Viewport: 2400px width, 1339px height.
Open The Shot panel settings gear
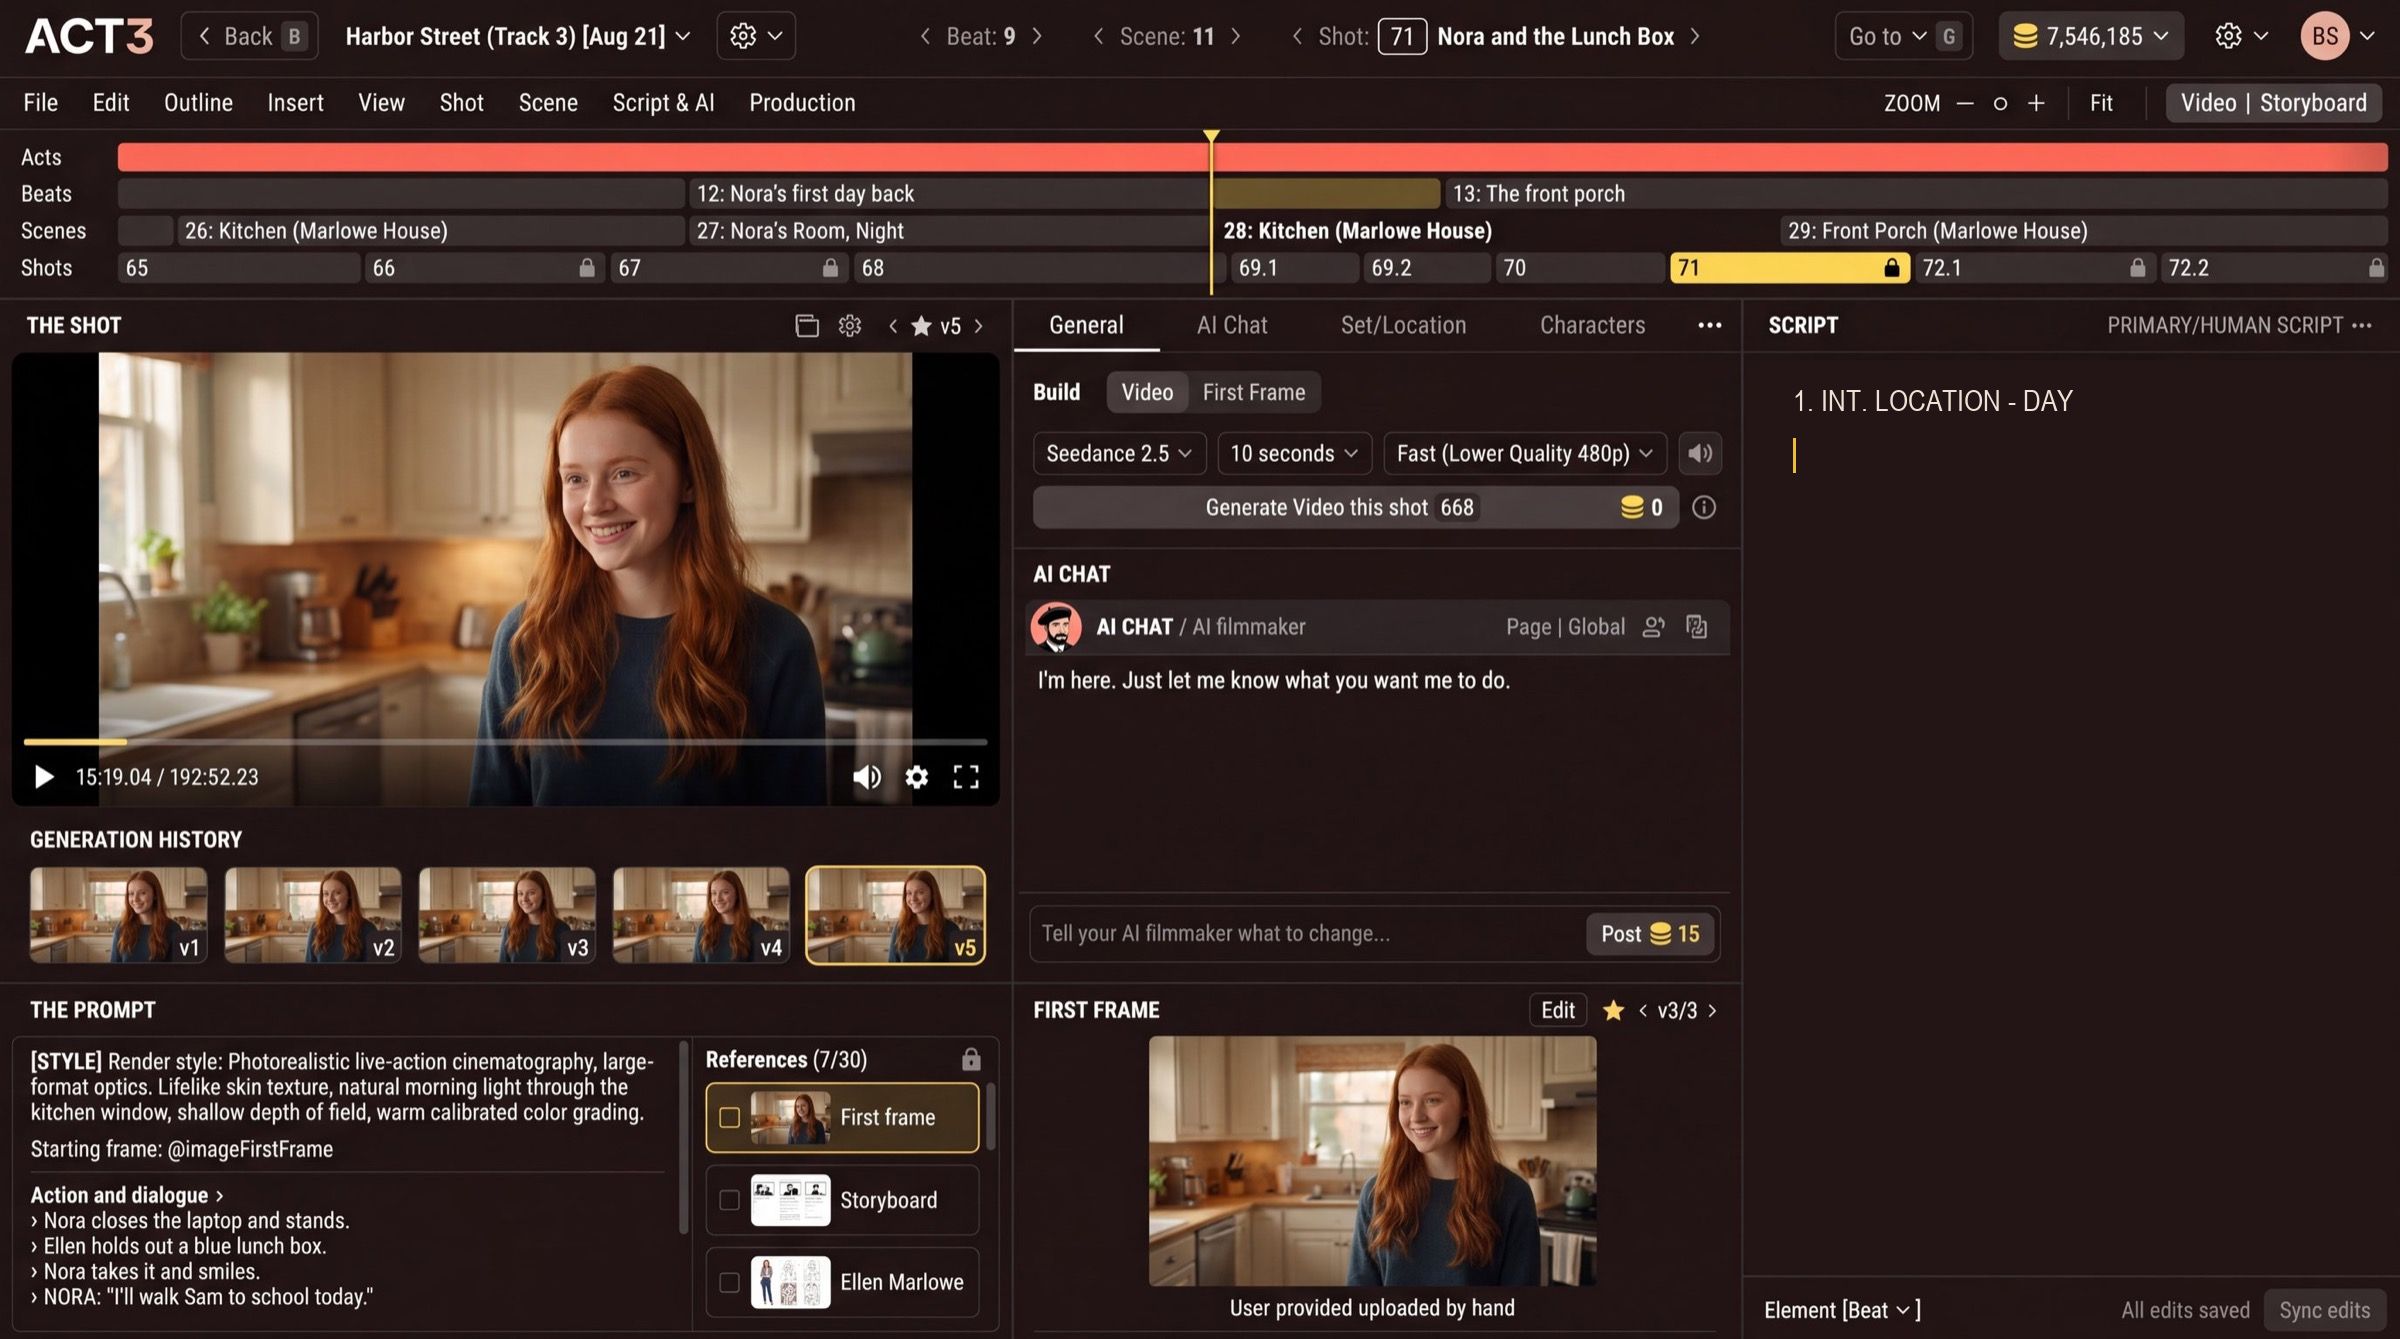(x=849, y=326)
